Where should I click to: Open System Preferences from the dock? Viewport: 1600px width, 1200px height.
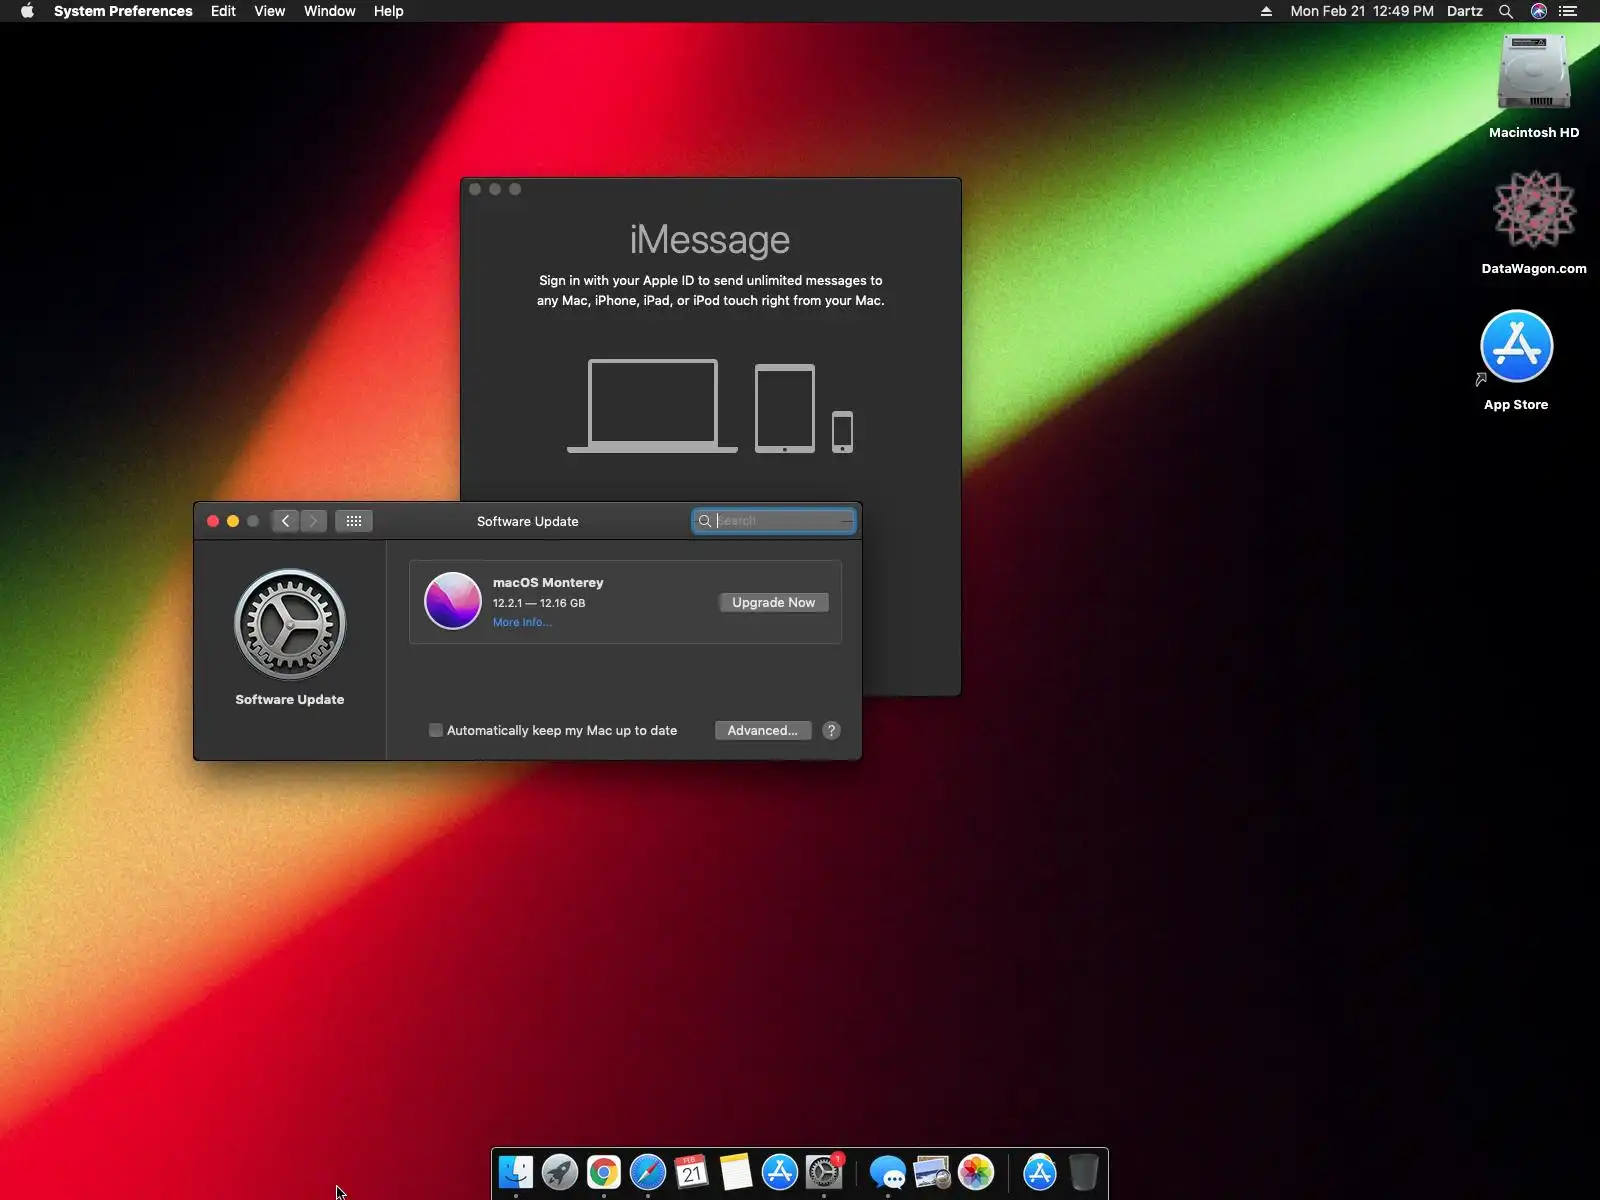[x=824, y=1172]
